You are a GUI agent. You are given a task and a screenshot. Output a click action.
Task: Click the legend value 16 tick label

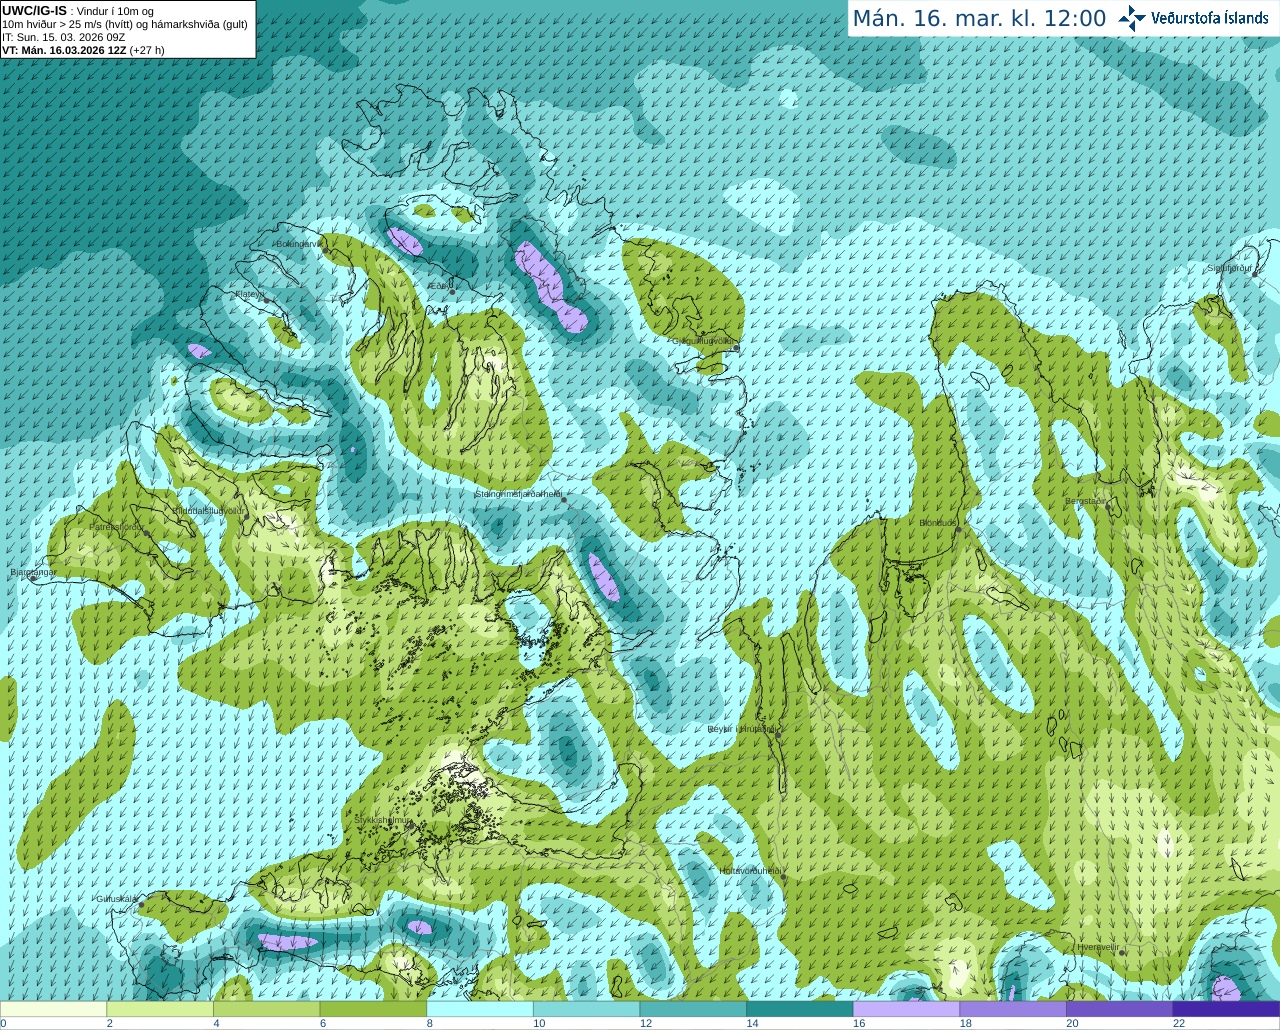tap(857, 1023)
